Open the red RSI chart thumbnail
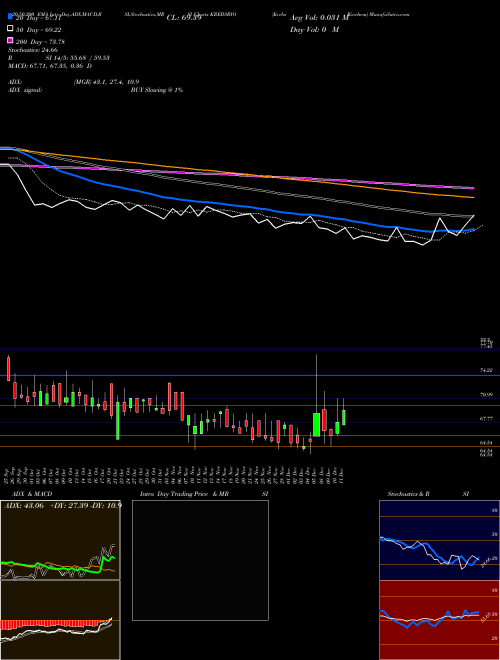The width and height of the screenshot is (500, 660). click(x=439, y=620)
